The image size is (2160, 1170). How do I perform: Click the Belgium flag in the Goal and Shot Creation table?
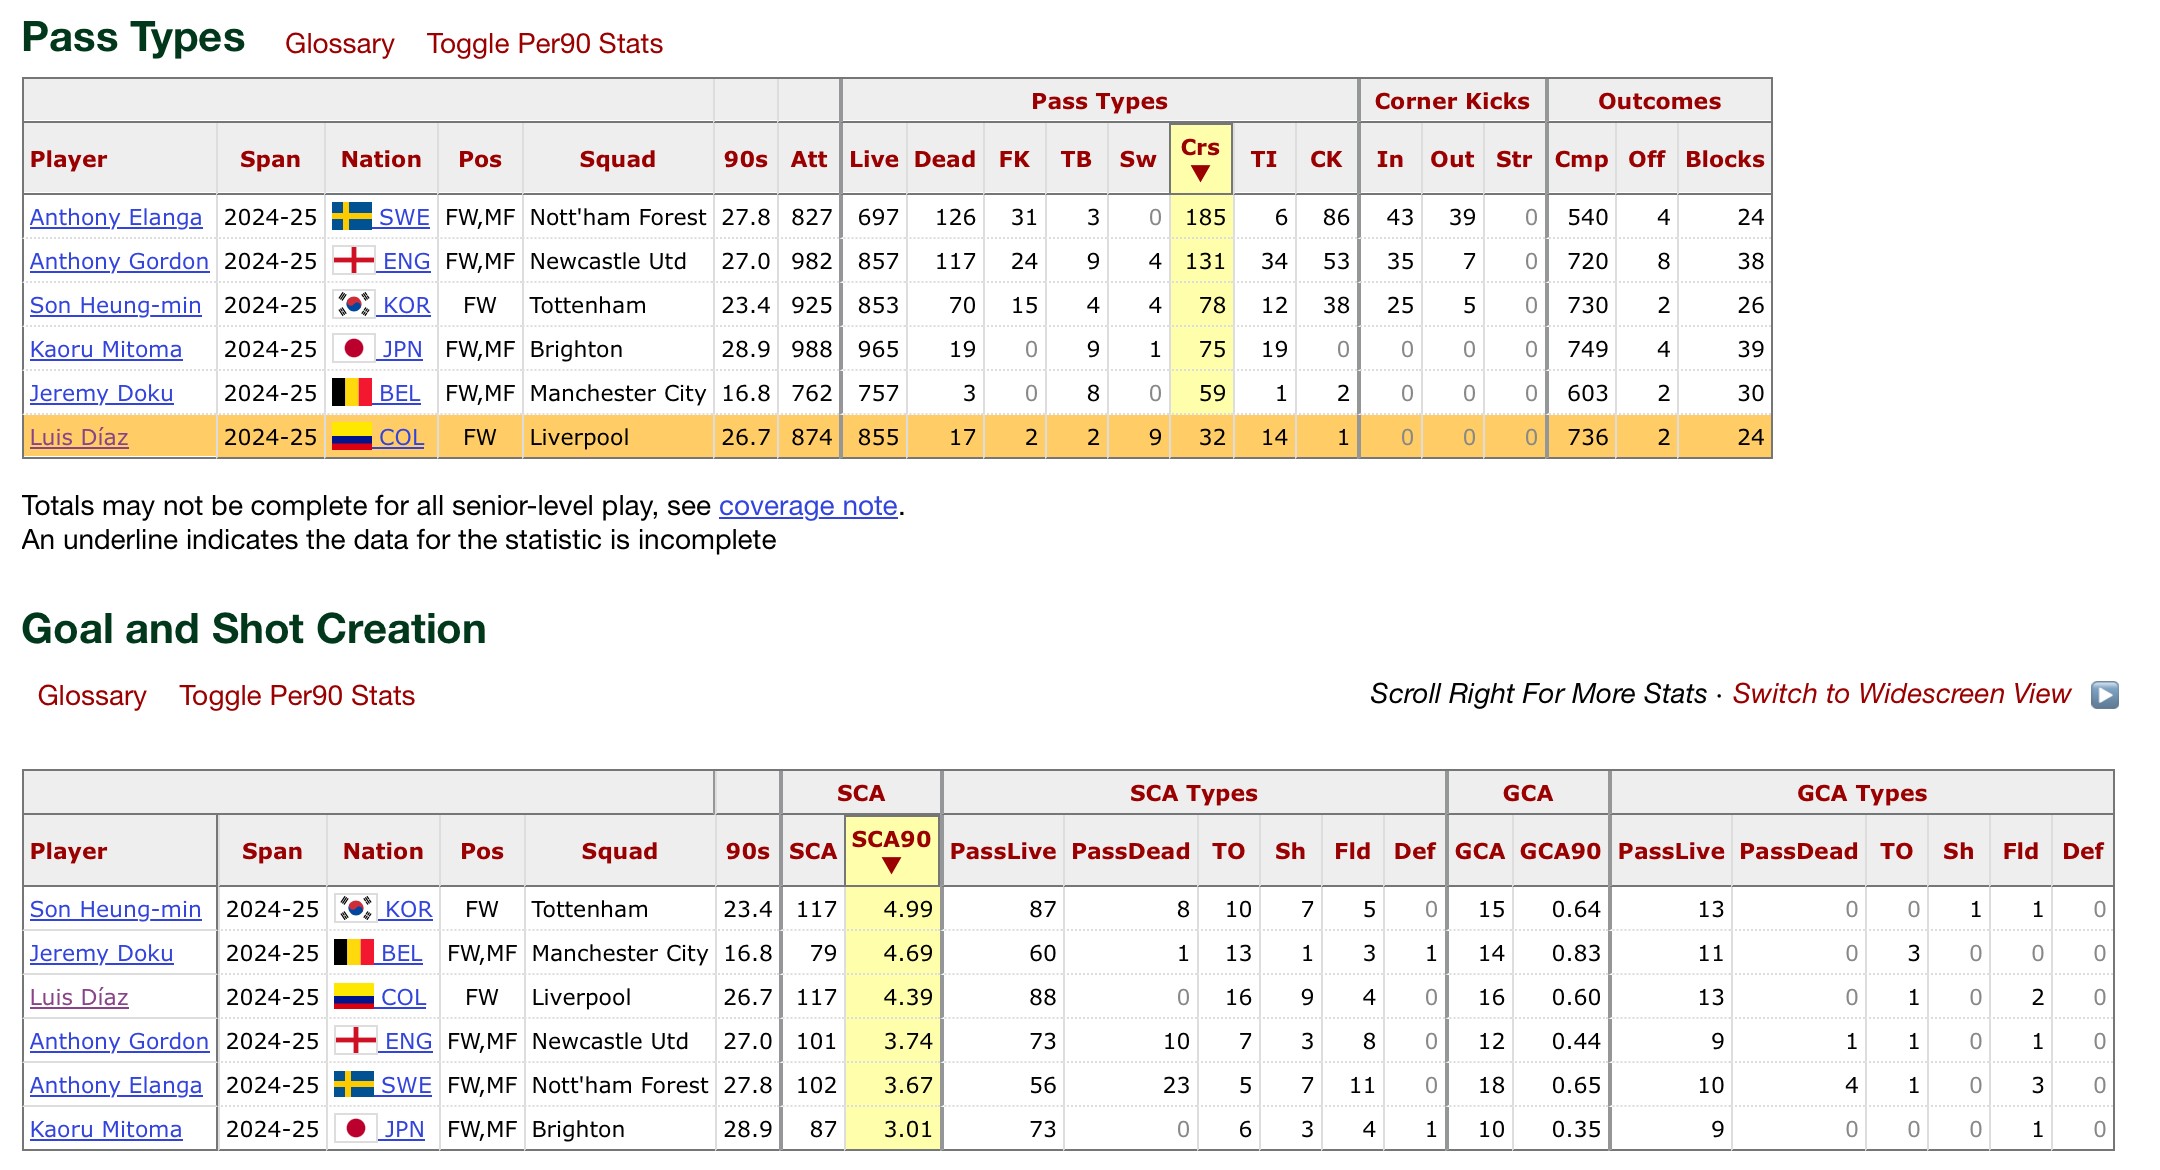tap(353, 953)
